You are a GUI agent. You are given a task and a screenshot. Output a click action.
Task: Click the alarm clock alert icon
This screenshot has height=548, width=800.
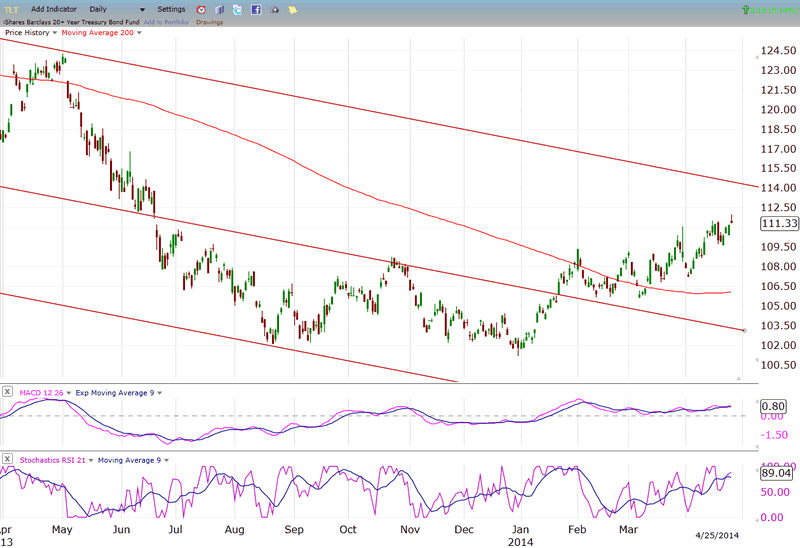tap(201, 9)
